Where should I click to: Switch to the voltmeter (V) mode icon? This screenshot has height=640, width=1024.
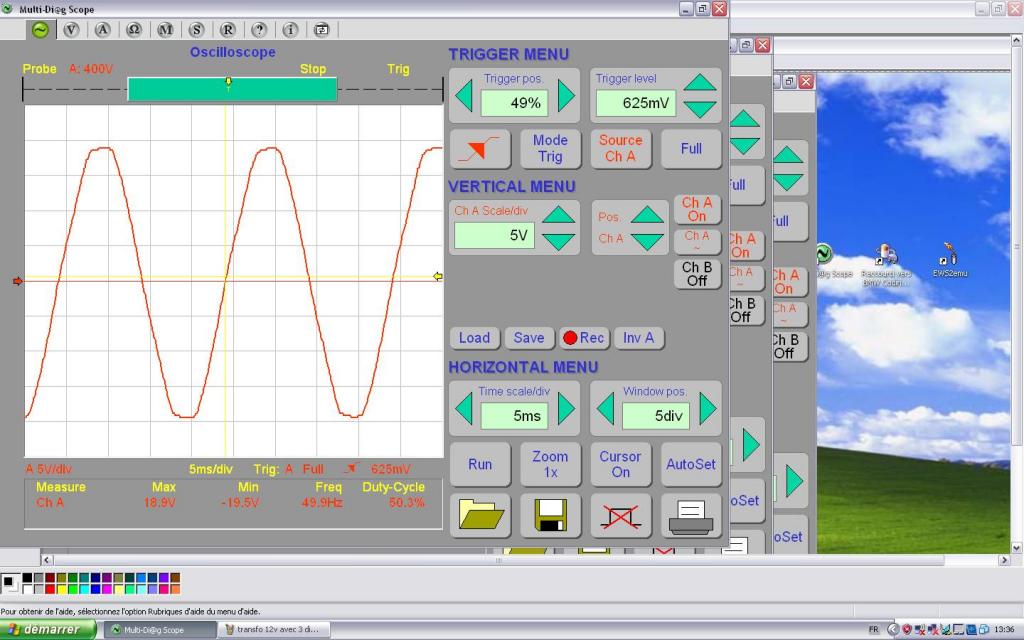coord(71,29)
